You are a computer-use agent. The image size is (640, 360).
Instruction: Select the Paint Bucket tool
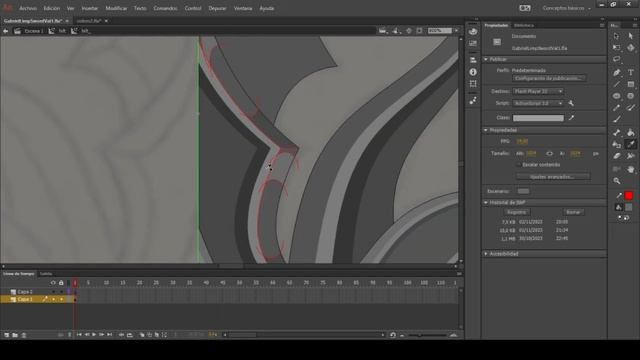(x=631, y=133)
